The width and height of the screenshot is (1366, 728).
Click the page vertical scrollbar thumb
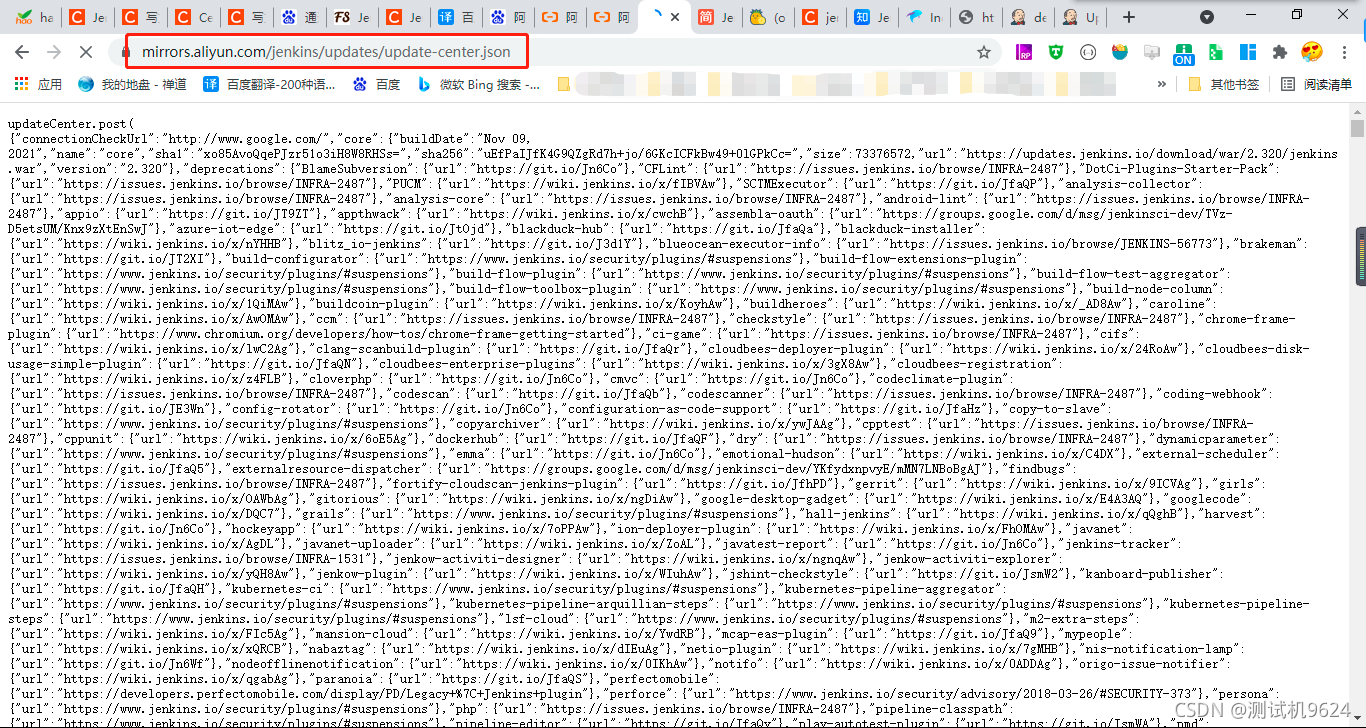(1357, 128)
